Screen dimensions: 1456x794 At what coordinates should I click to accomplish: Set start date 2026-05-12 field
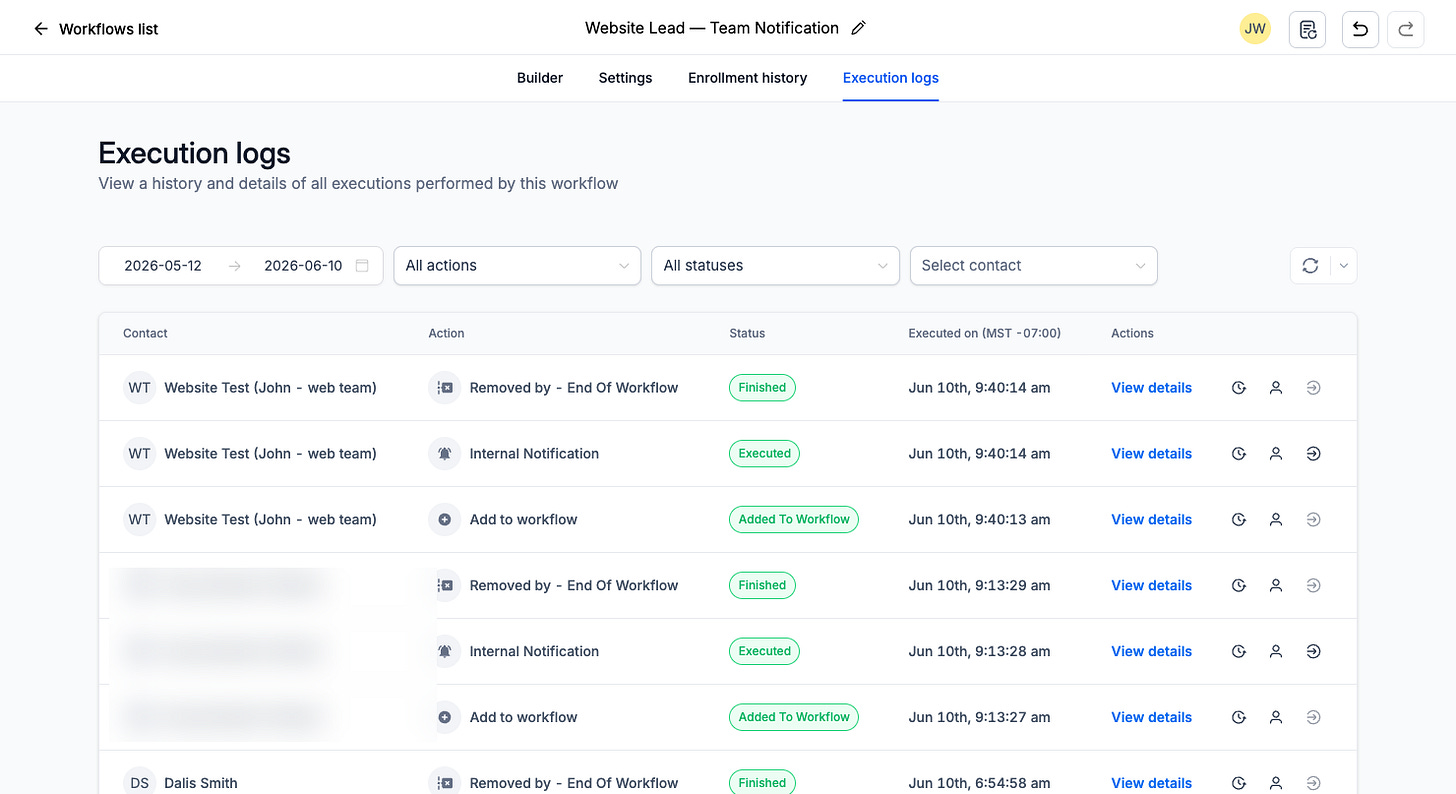[x=163, y=266]
